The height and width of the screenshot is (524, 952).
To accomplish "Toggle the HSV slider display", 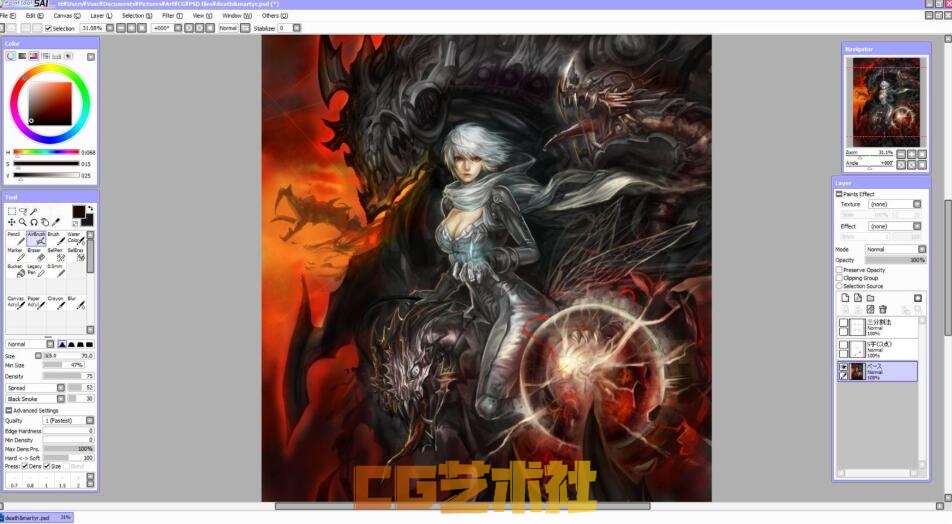I will tap(34, 56).
